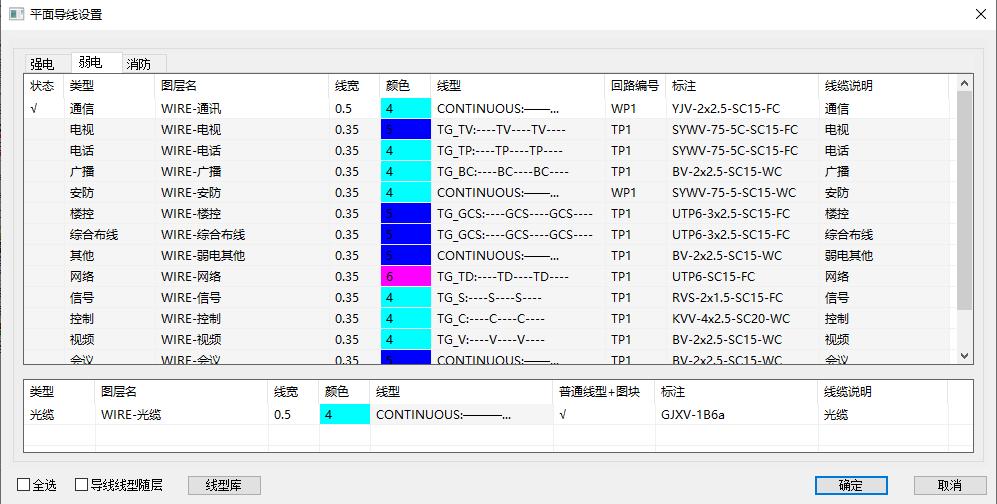Viewport: 997px width, 504px height.
Task: Pick the magenta color swatch for 网络
Action: (x=405, y=276)
